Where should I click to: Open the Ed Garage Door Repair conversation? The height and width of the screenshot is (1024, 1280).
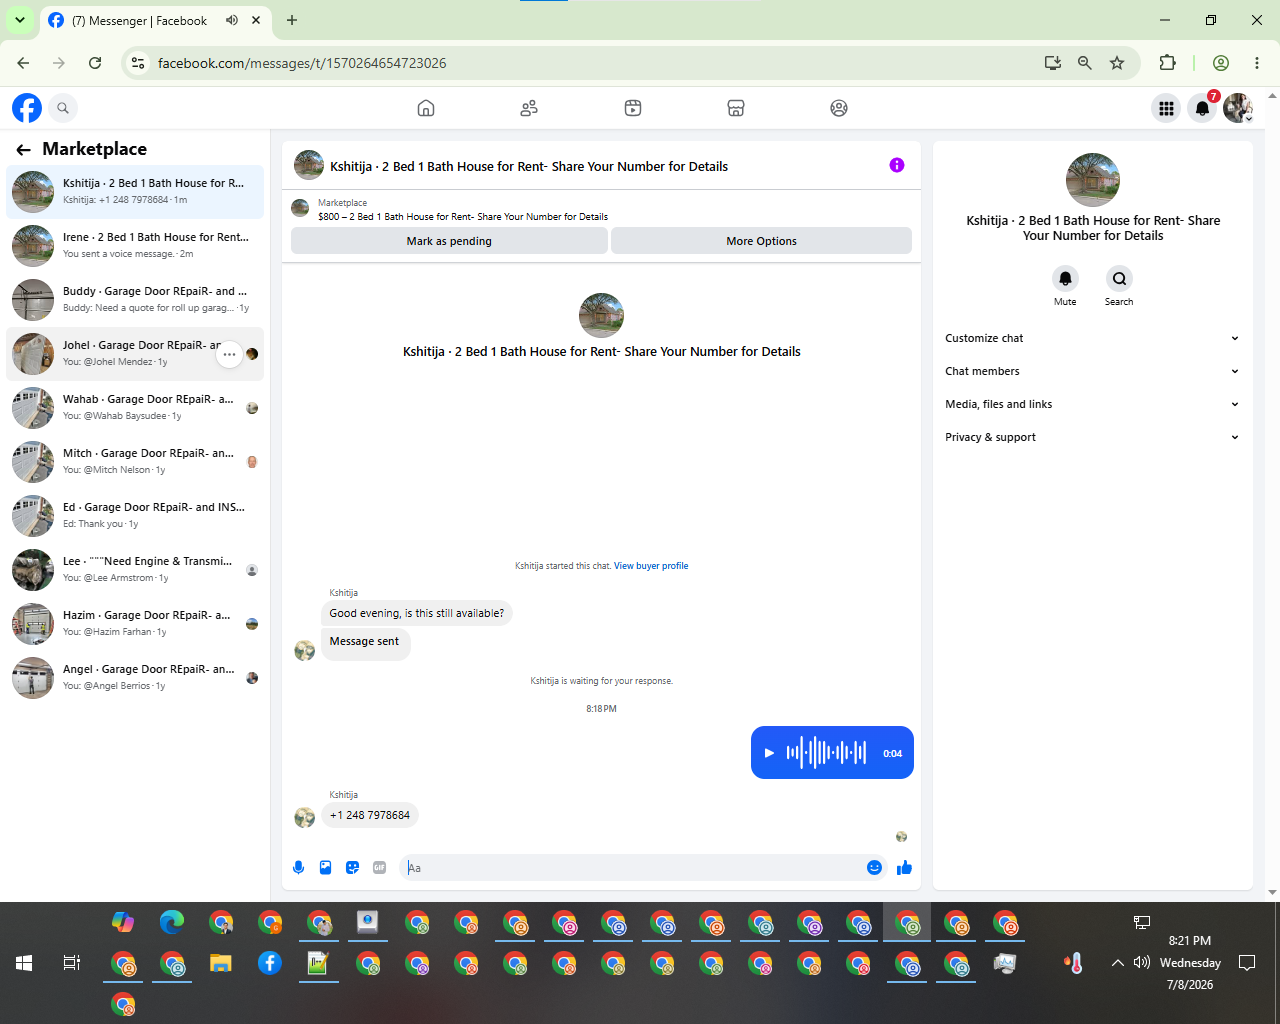click(135, 515)
